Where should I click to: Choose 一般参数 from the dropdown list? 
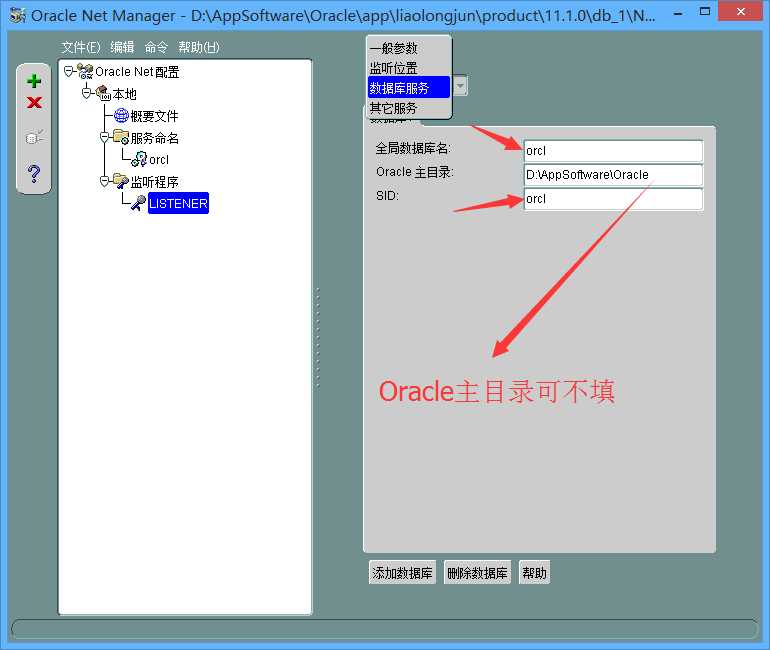click(409, 48)
